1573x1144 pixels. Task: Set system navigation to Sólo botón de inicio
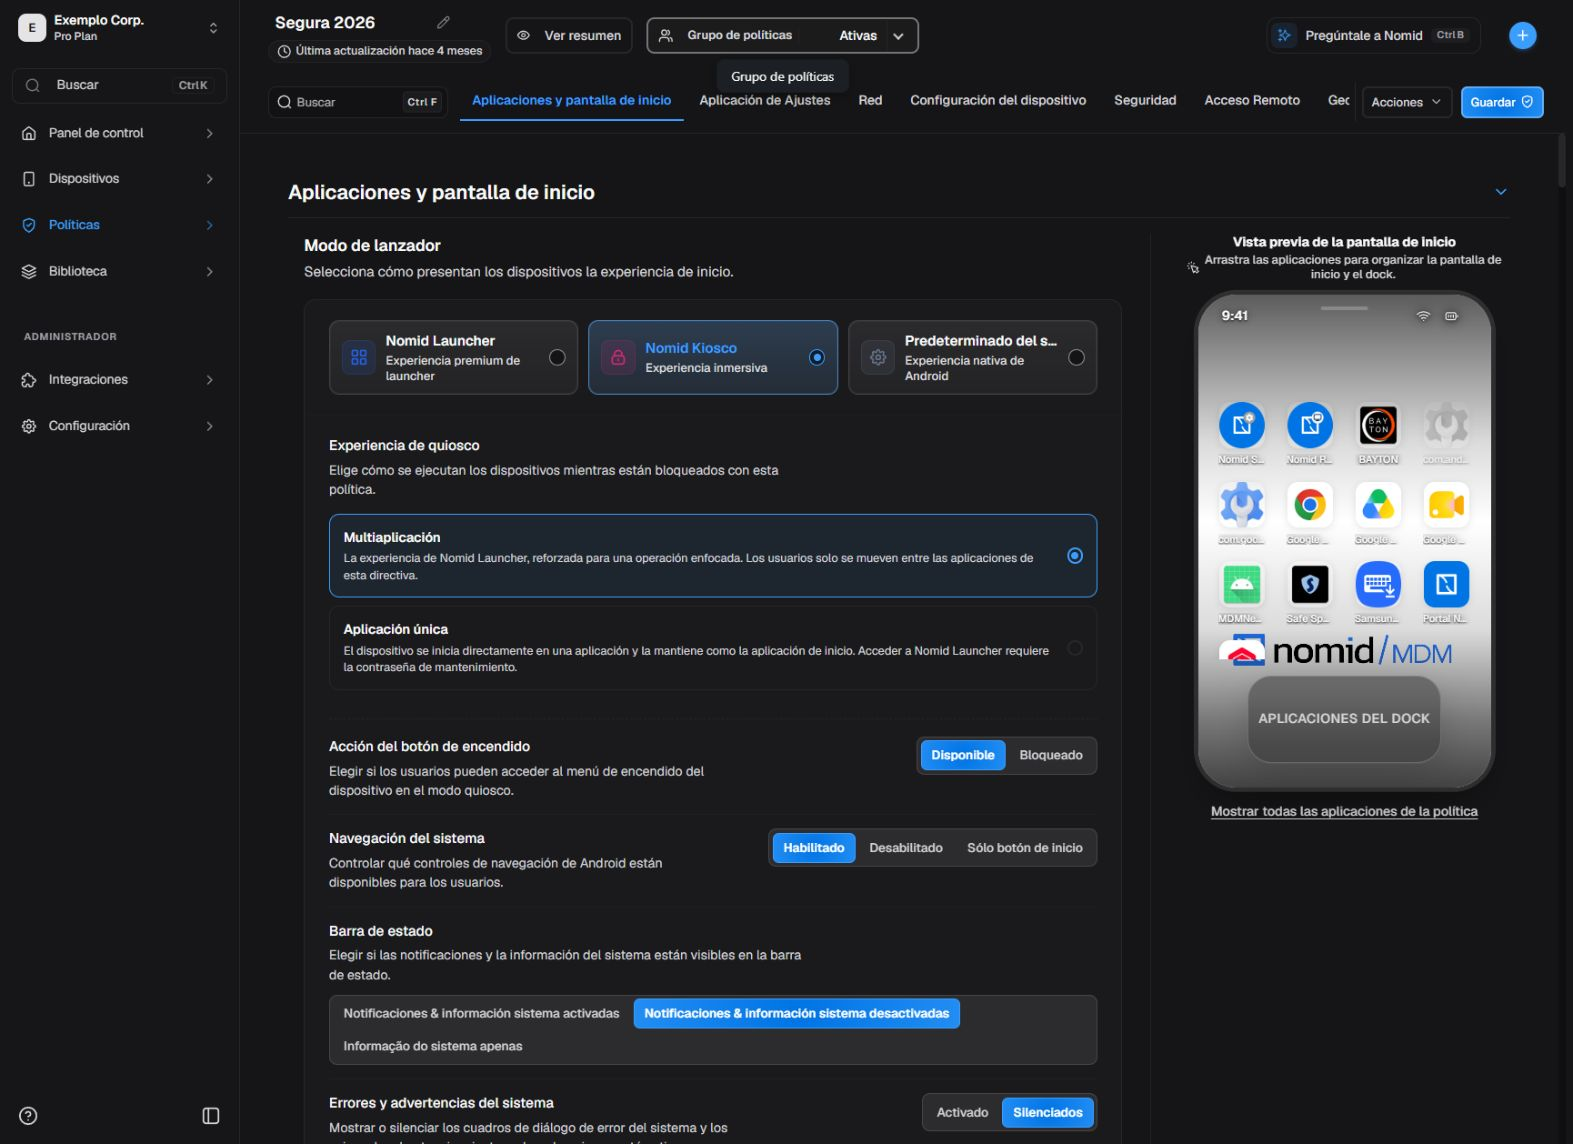tap(1025, 848)
